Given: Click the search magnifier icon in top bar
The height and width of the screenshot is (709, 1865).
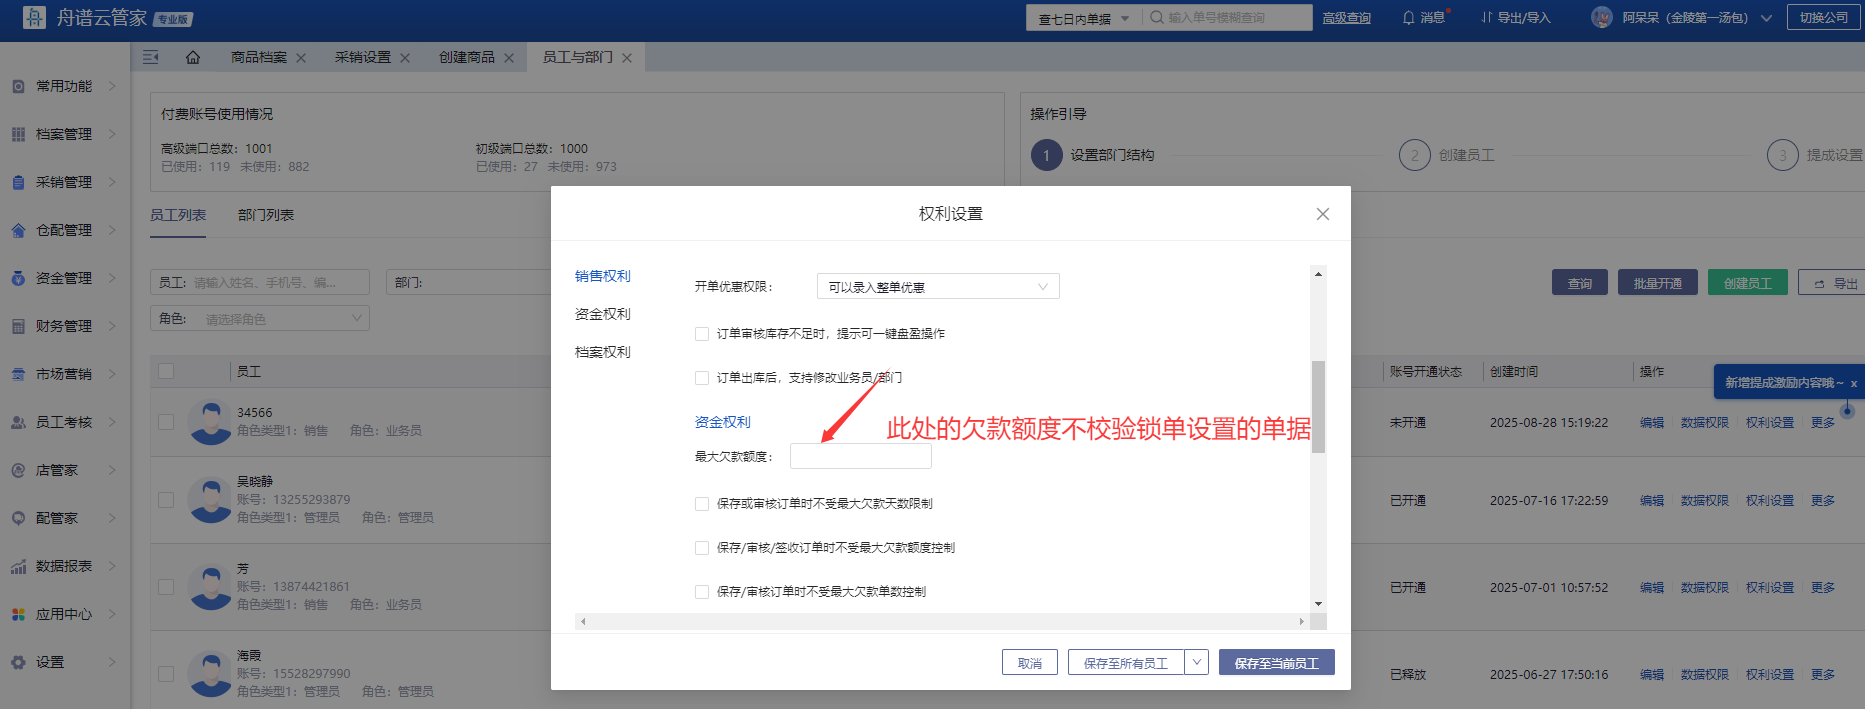Looking at the screenshot, I should [x=1157, y=18].
